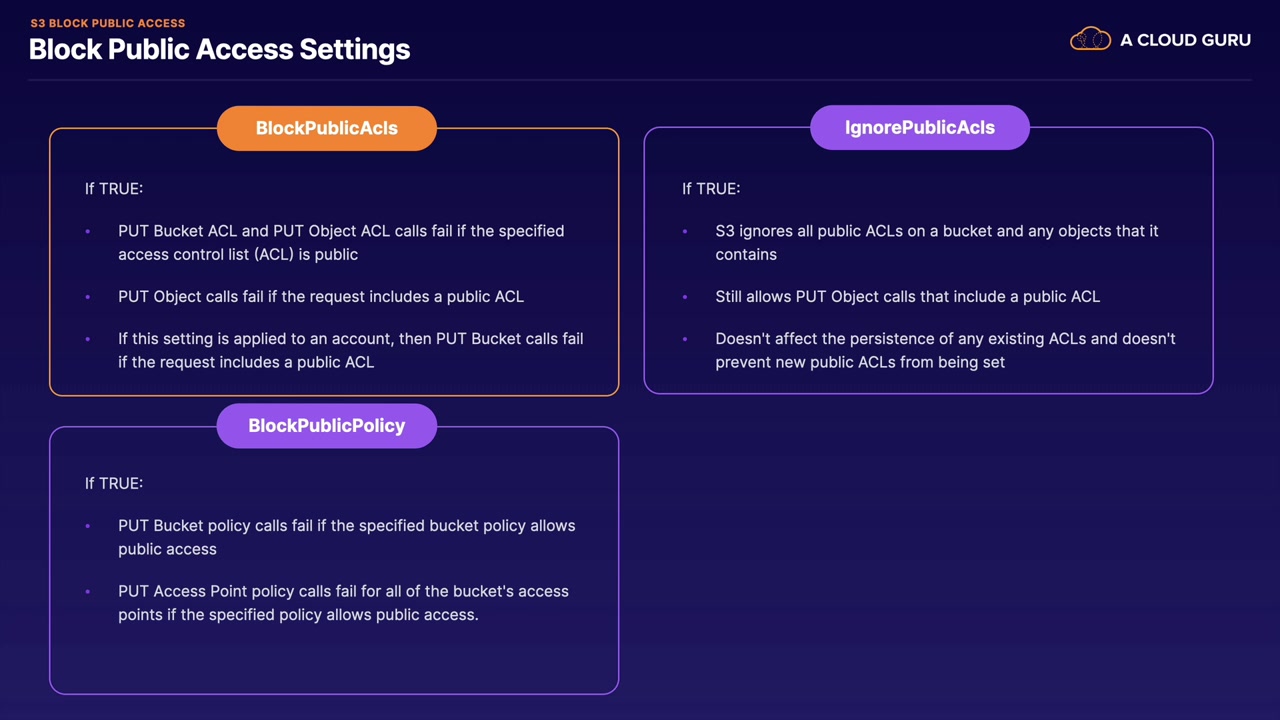Click bullet before 'PUT Bucket policy calls fail'
This screenshot has height=720, width=1280.
pos(88,527)
